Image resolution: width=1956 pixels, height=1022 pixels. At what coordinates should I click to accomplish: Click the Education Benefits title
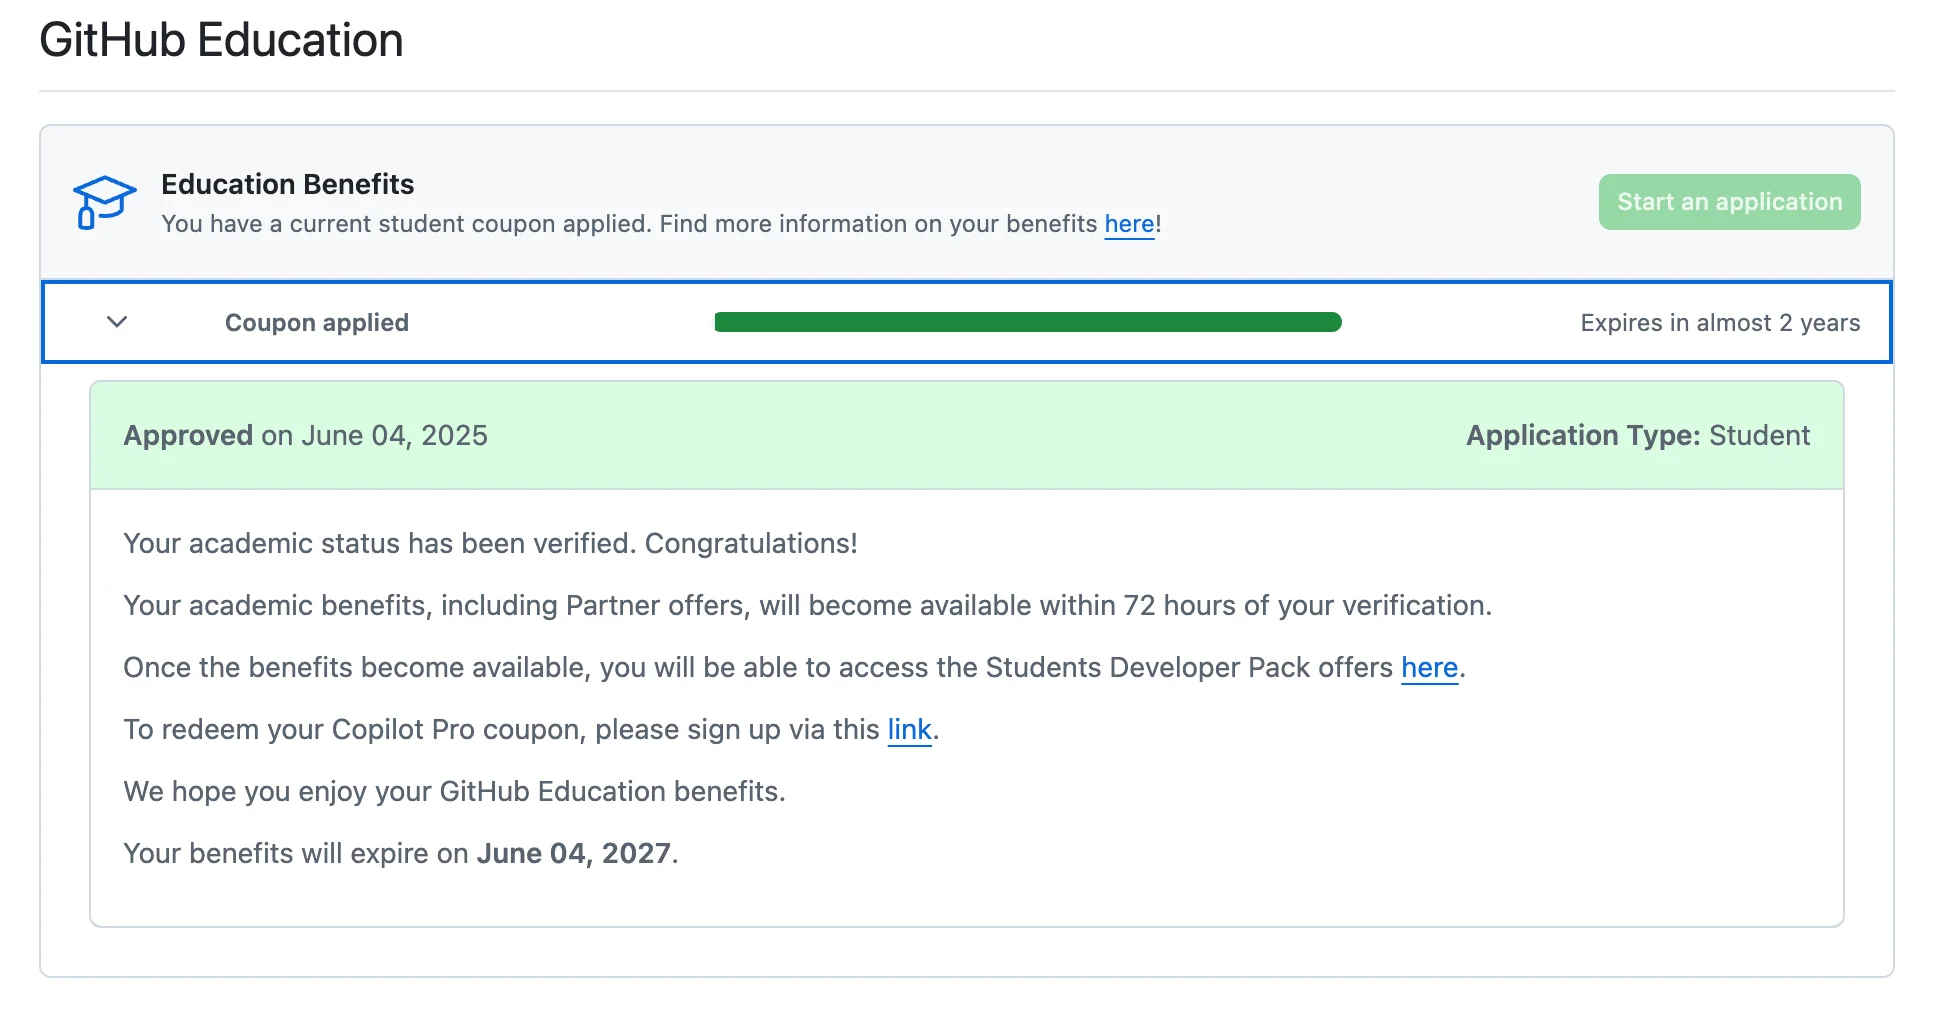[288, 184]
